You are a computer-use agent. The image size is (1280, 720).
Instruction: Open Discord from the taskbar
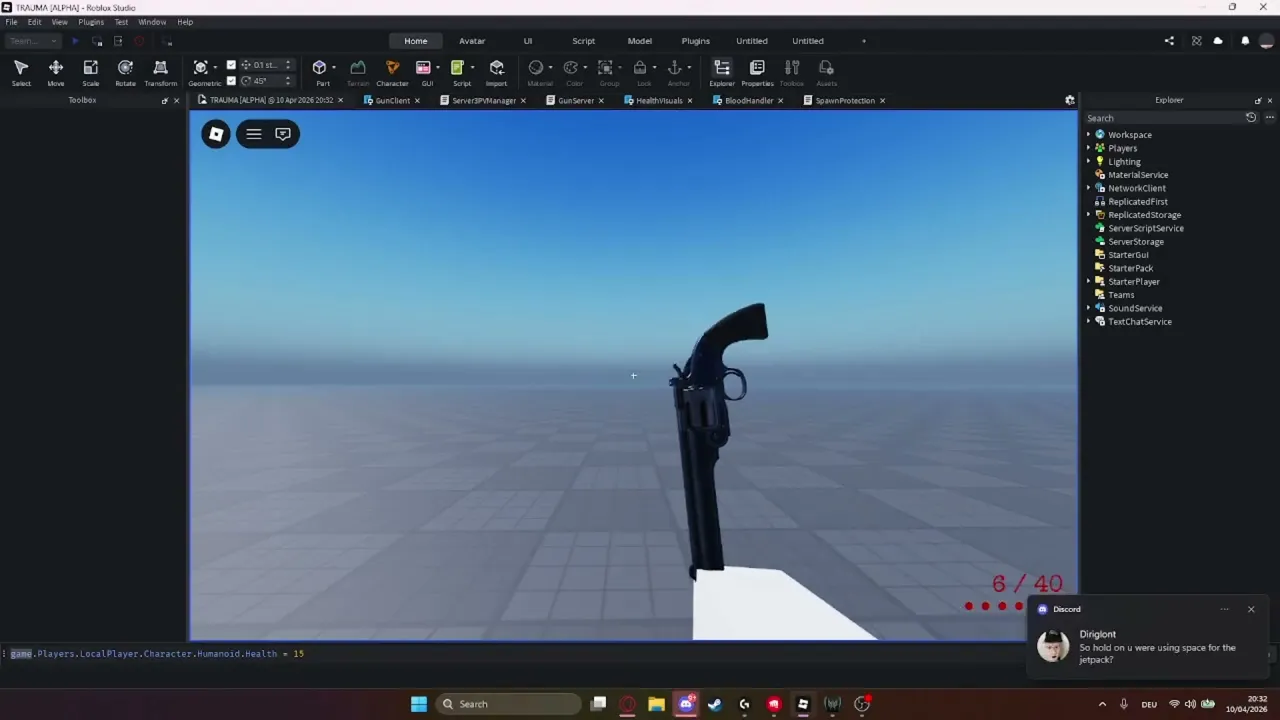pyautogui.click(x=686, y=704)
